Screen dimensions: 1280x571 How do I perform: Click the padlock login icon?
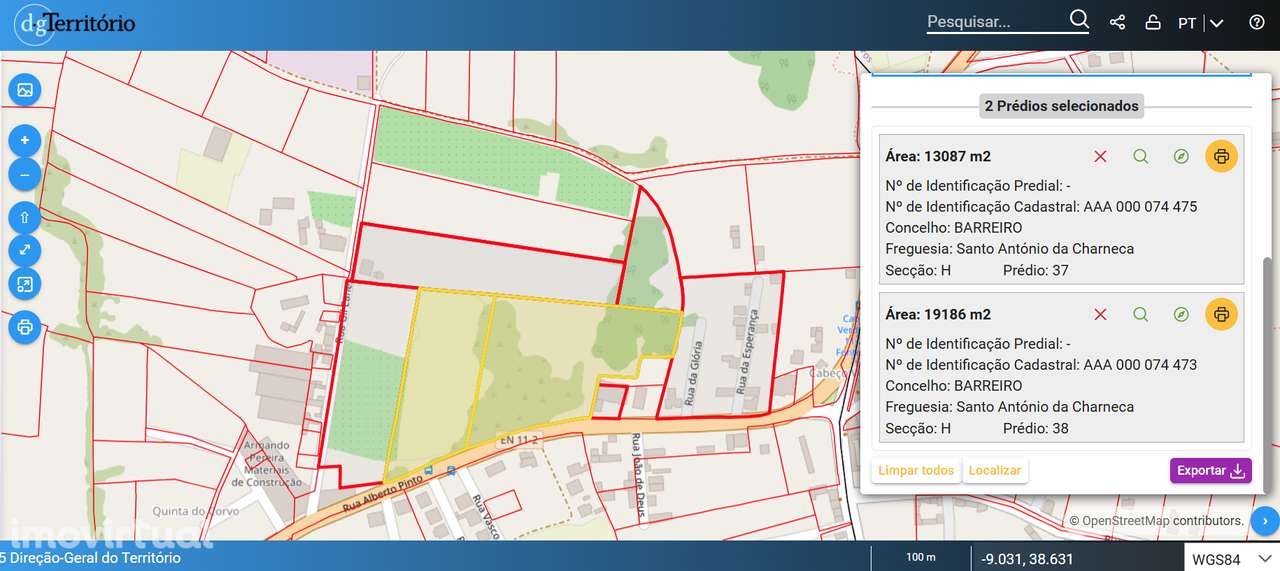pyautogui.click(x=1152, y=22)
